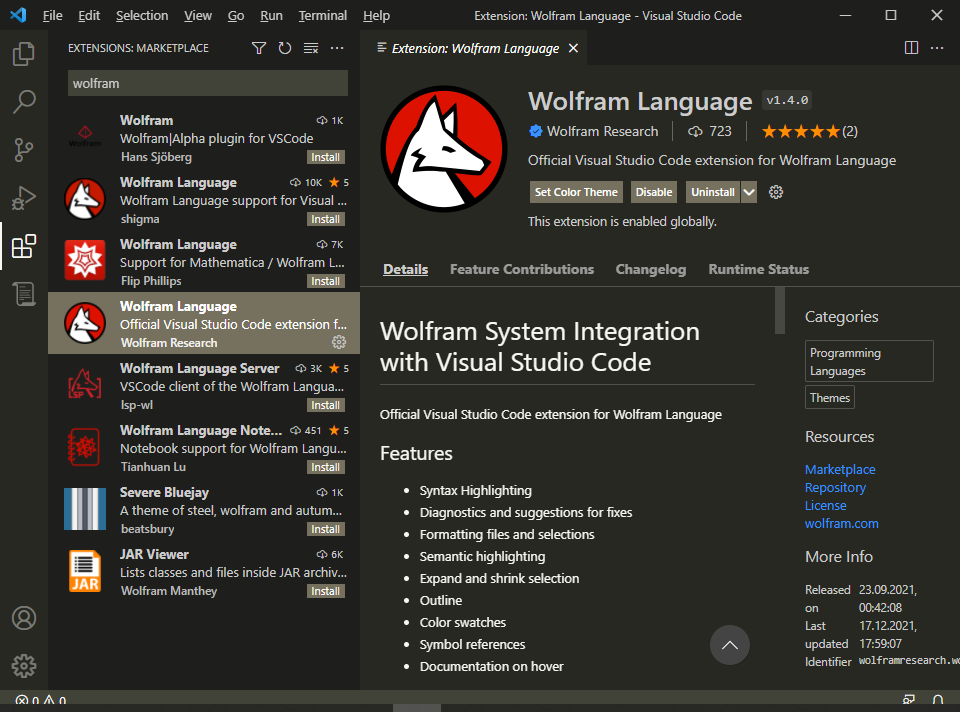Viewport: 960px width, 712px height.
Task: Open Source Control view
Action: (x=24, y=150)
